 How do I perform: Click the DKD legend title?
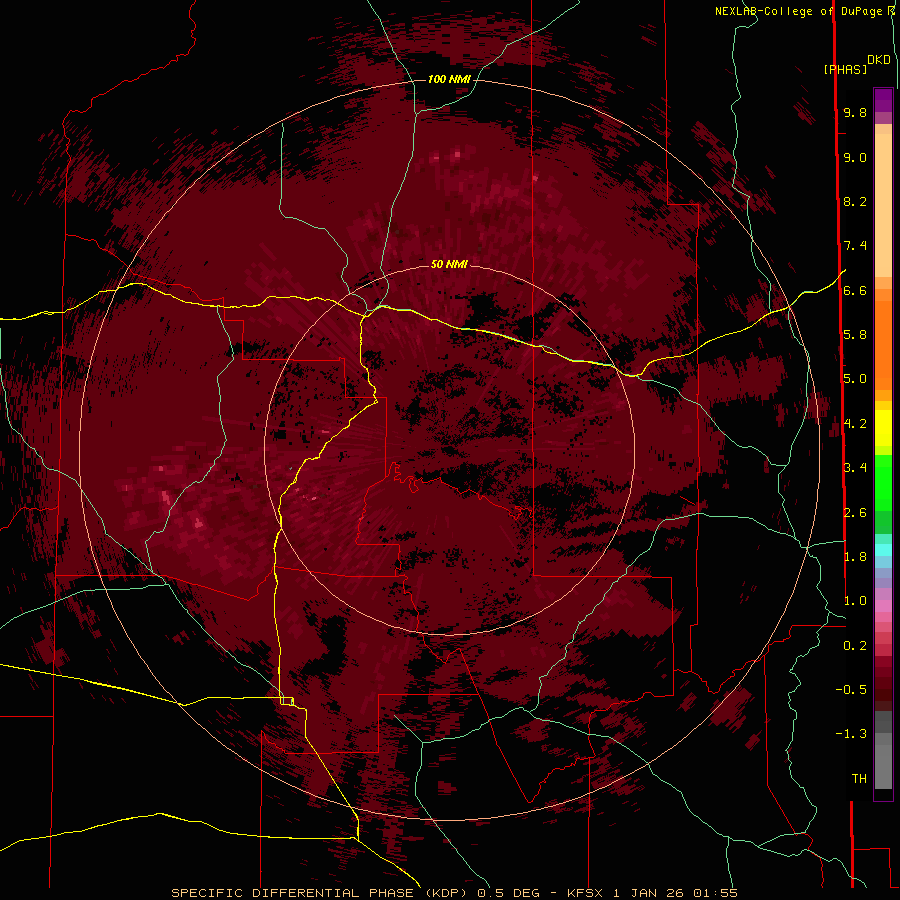click(879, 60)
